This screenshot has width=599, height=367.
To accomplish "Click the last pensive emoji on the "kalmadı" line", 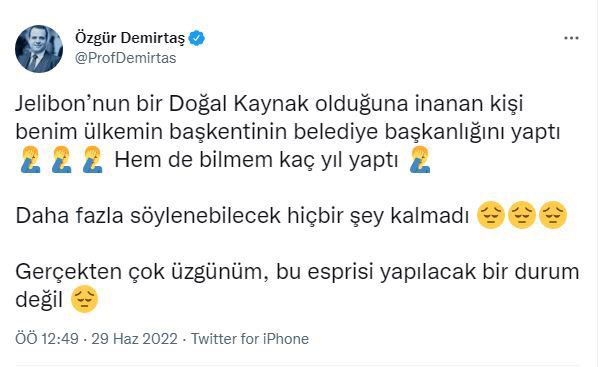I will pos(553,215).
